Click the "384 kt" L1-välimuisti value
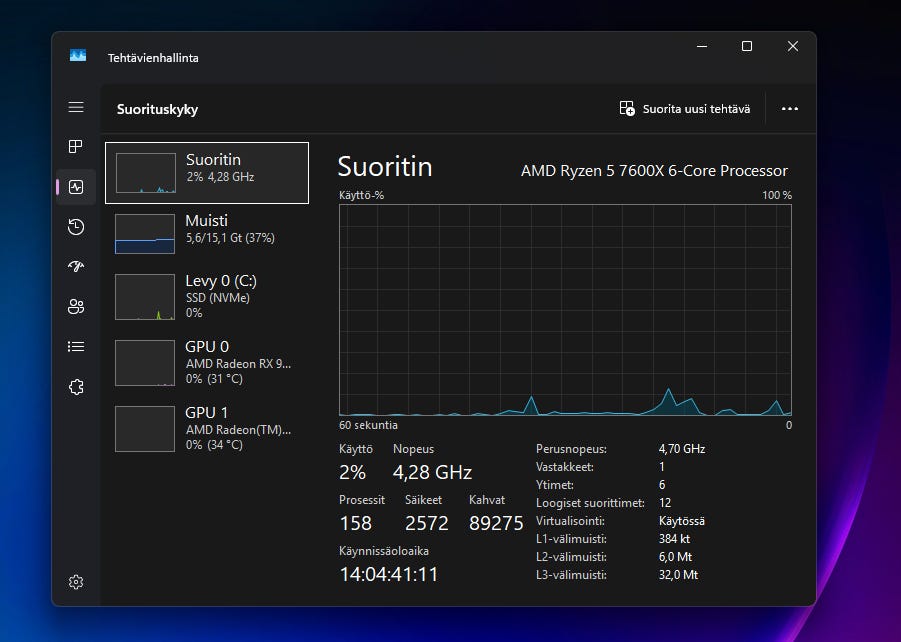 coord(675,539)
